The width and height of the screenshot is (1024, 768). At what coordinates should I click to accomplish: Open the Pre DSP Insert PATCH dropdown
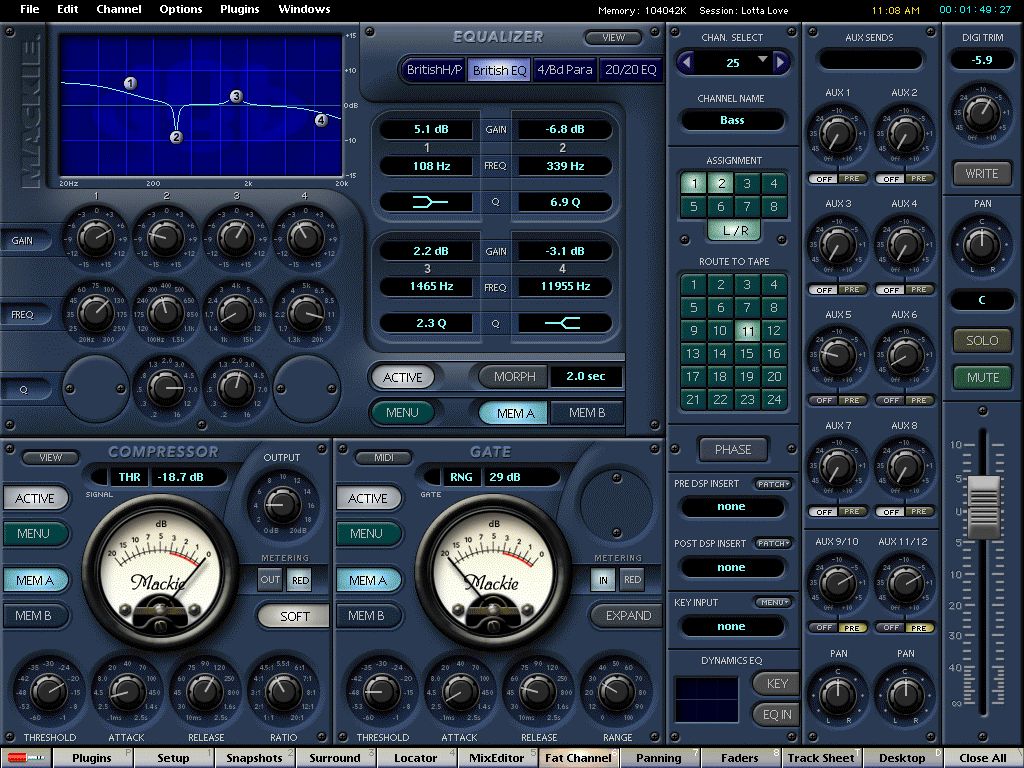(x=774, y=484)
